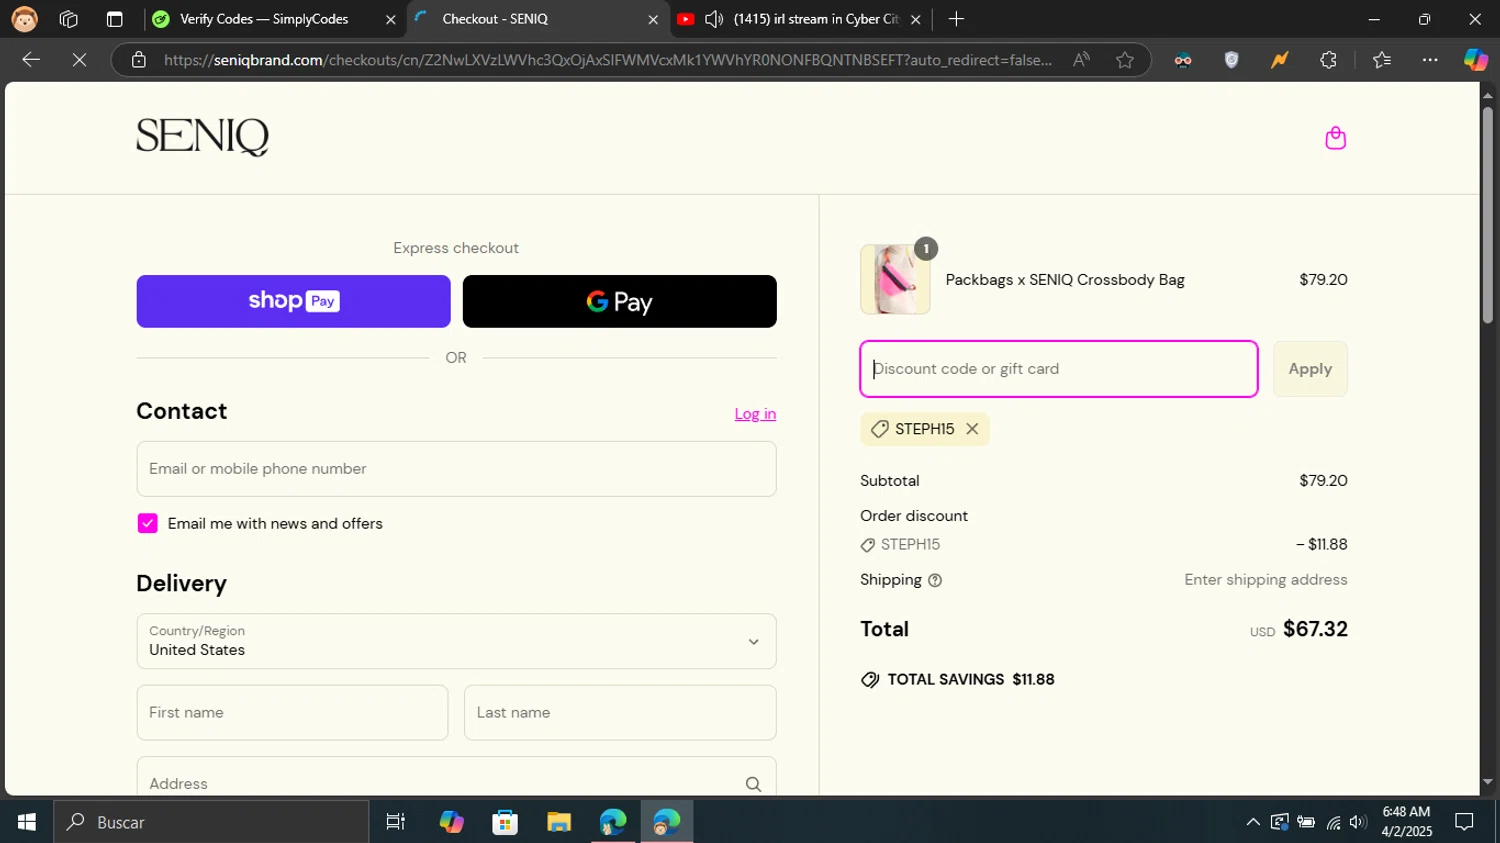
Task: Focus the discount code or gift card field
Action: click(1058, 369)
